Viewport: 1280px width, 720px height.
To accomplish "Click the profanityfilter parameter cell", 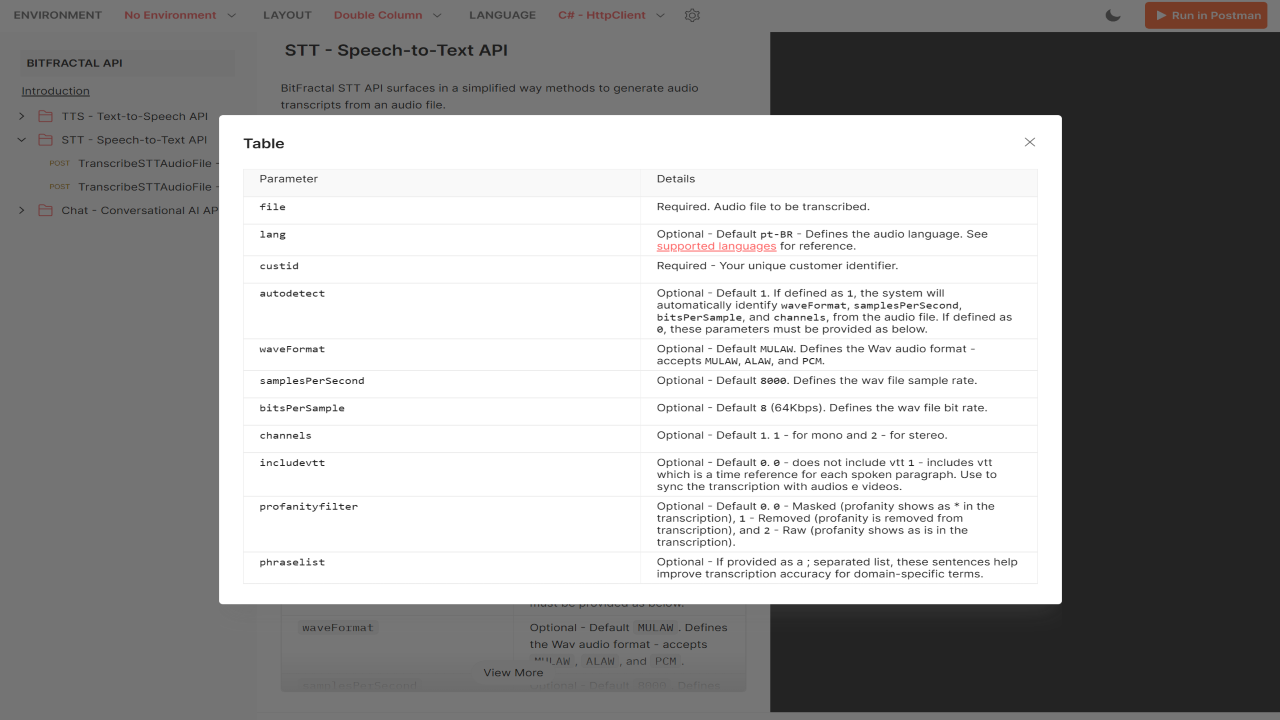I will point(442,524).
